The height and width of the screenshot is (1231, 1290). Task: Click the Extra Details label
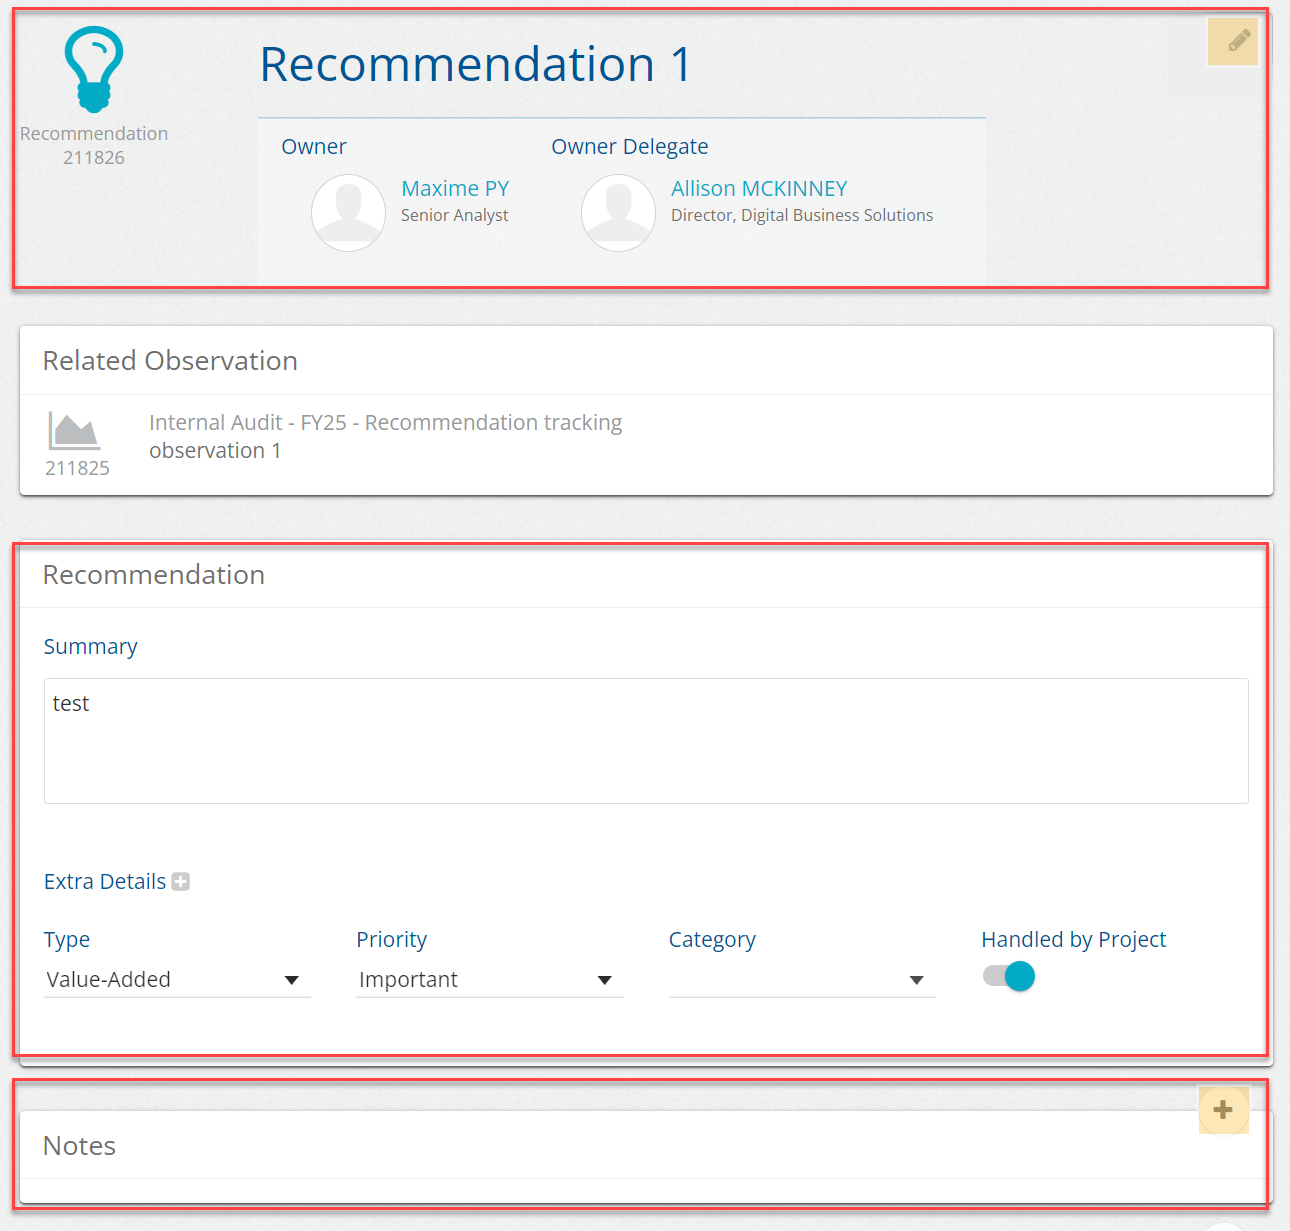tap(105, 882)
